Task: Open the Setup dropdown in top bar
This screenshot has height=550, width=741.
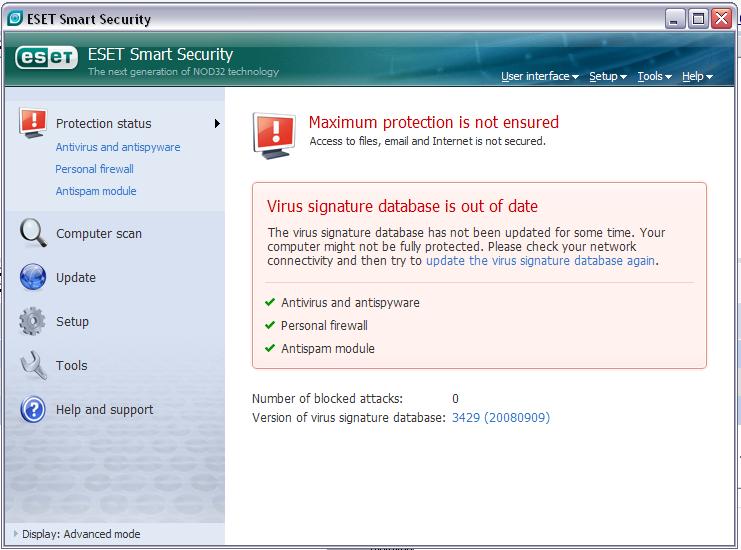Action: click(x=607, y=77)
